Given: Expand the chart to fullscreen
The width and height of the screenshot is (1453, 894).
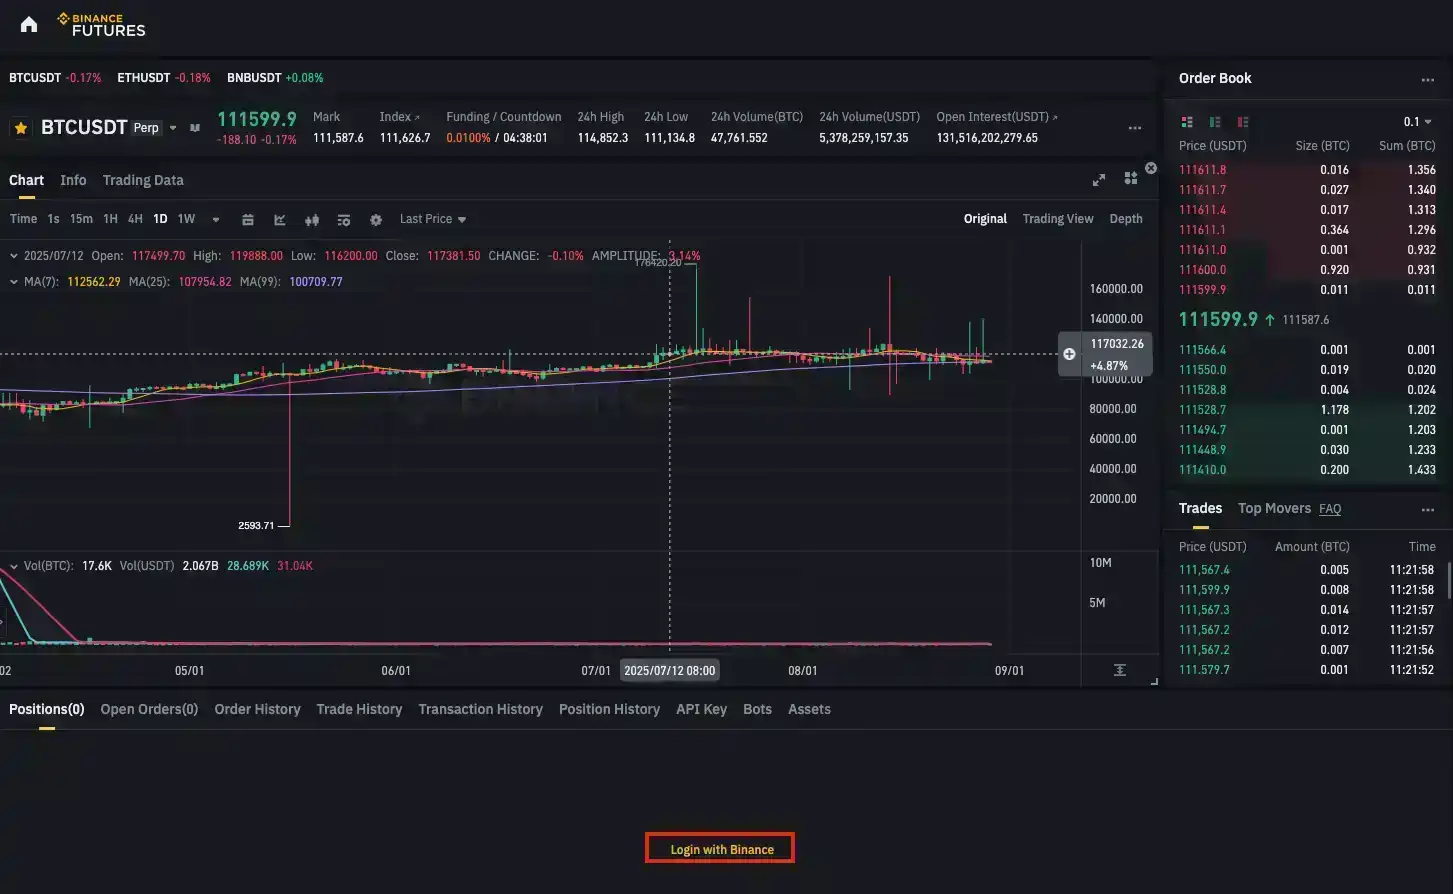Looking at the screenshot, I should coord(1099,180).
